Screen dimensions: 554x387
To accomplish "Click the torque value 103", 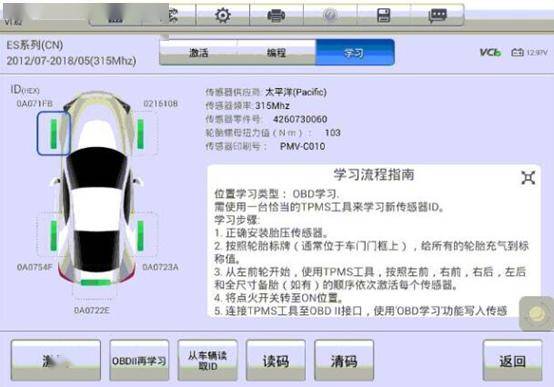I will (x=332, y=133).
